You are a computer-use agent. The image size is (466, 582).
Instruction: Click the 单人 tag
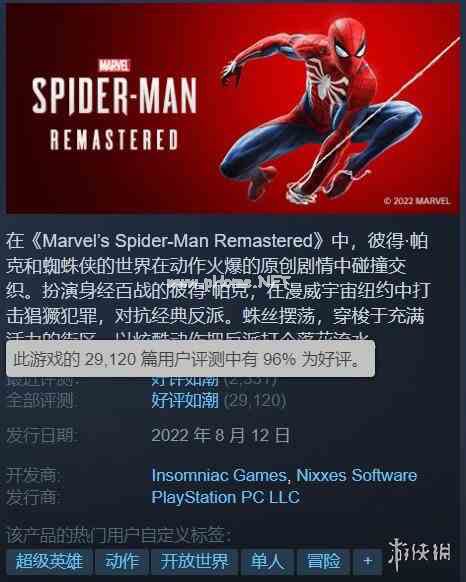pos(267,561)
